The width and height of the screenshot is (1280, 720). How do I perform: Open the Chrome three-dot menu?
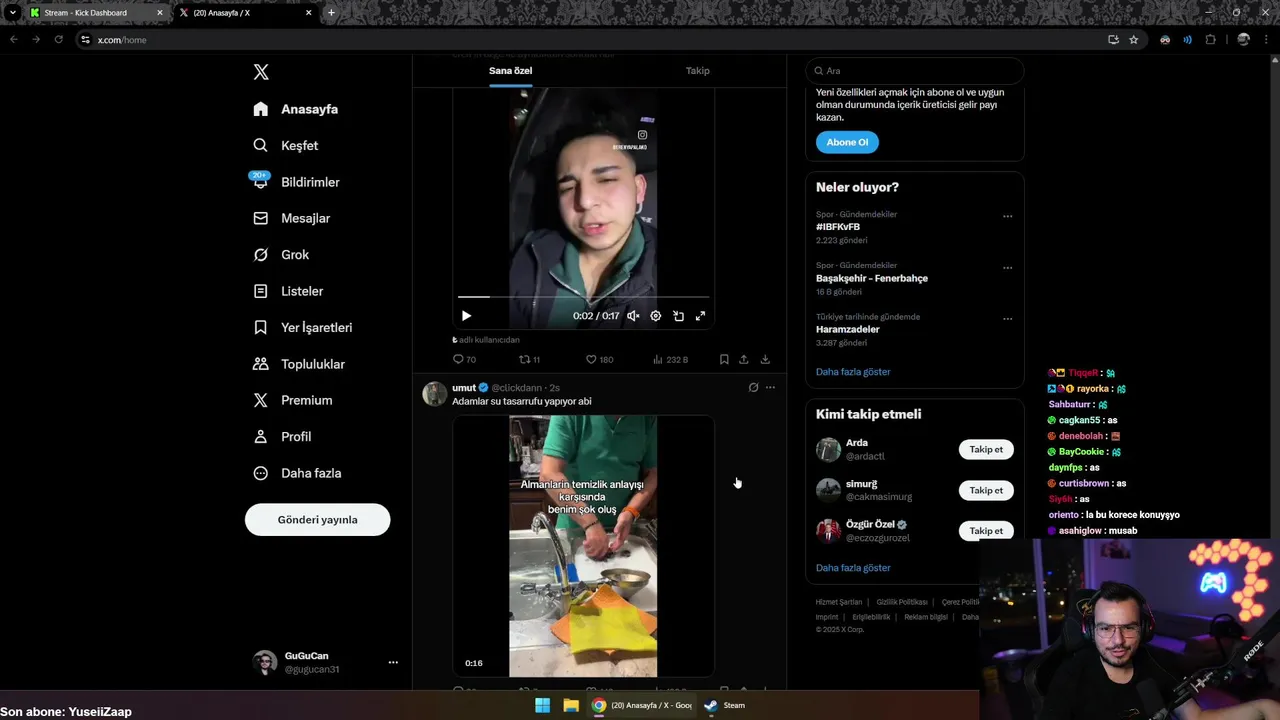(1266, 40)
